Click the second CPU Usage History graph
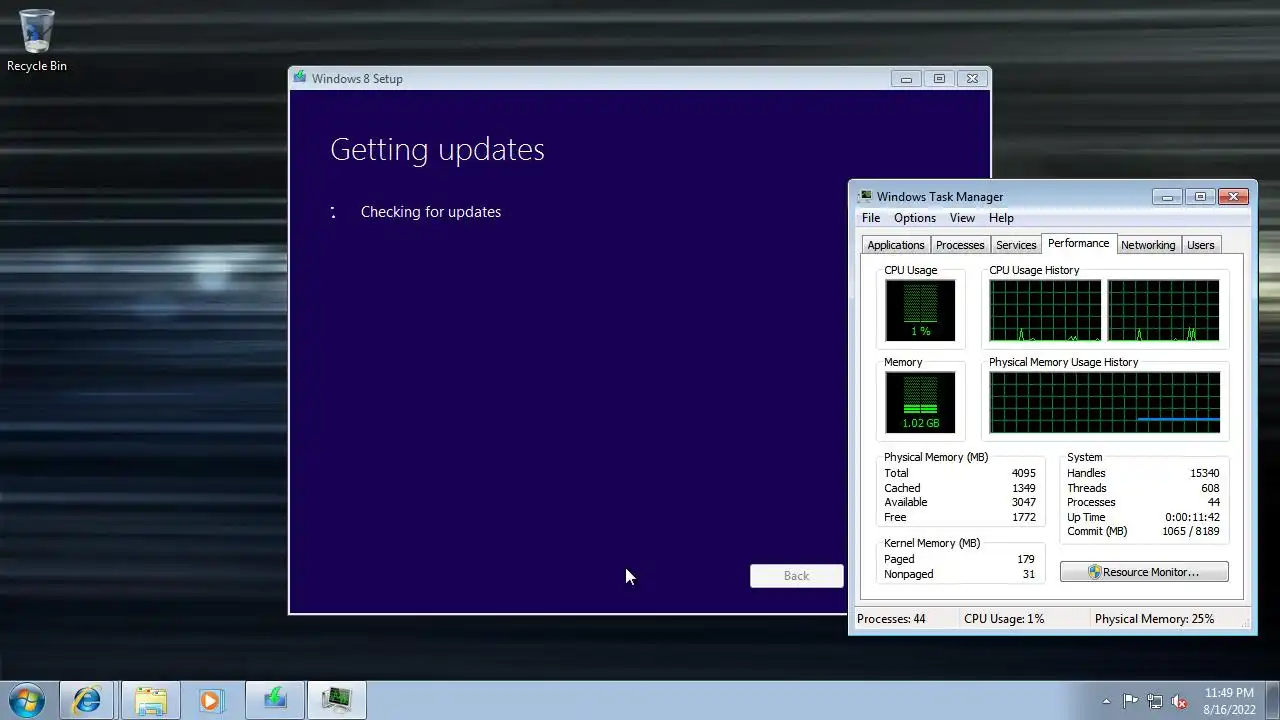This screenshot has height=720, width=1280. click(x=1163, y=311)
